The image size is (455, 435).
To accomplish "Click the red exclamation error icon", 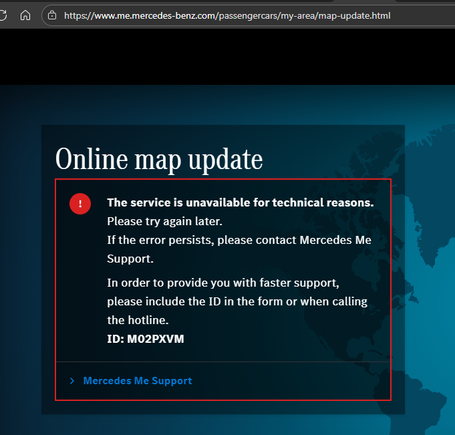I will [80, 204].
